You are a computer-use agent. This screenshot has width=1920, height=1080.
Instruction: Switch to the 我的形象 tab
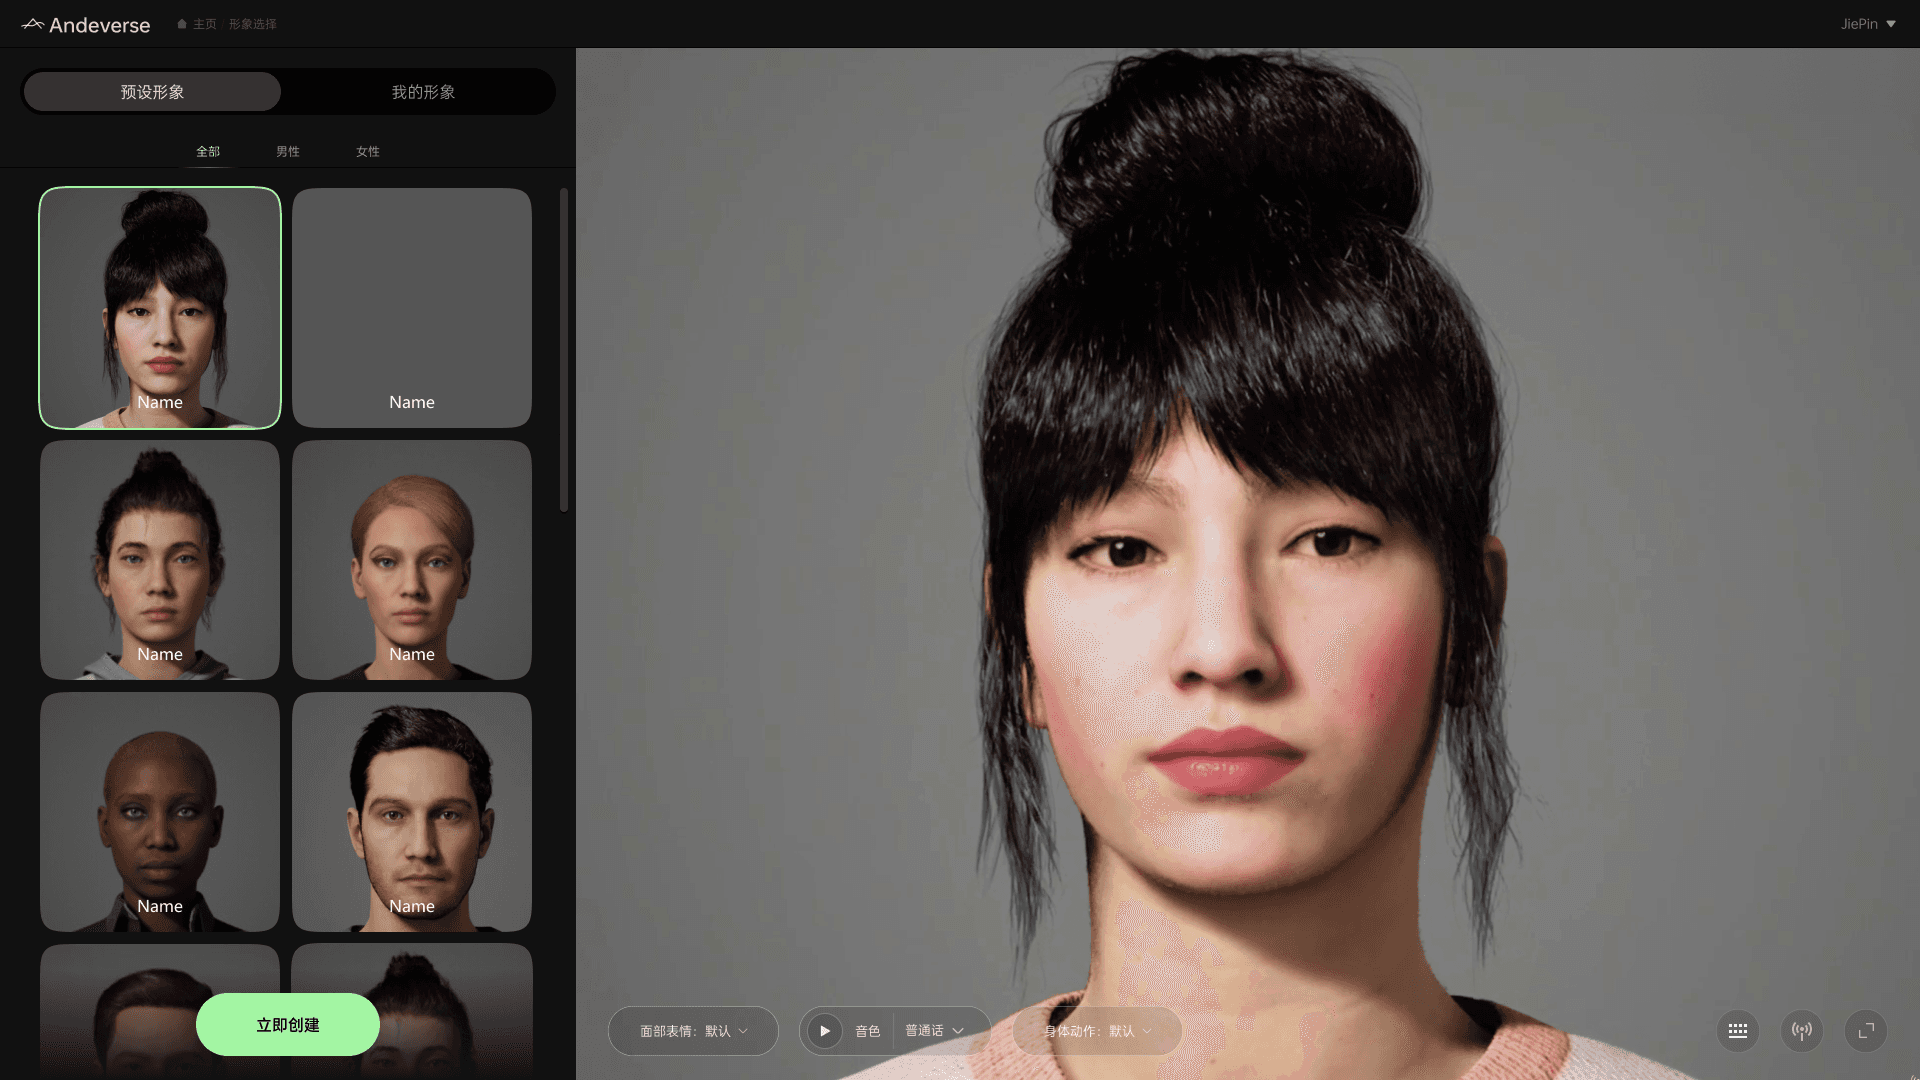[423, 92]
